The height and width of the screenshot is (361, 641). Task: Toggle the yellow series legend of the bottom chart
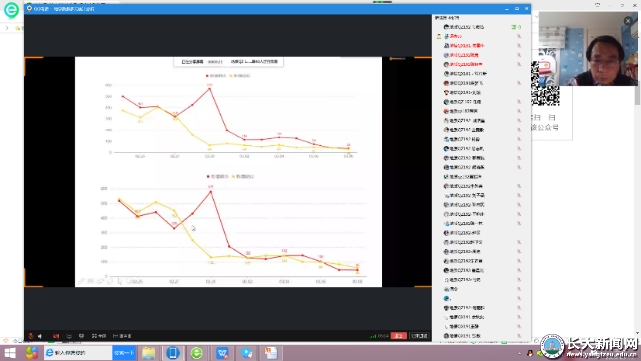point(243,177)
